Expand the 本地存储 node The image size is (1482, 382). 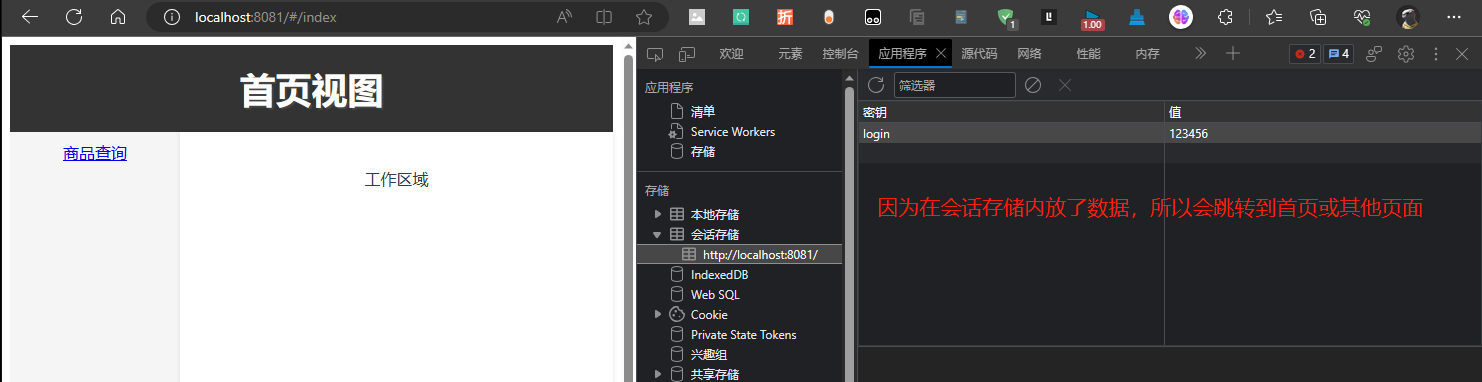[657, 214]
